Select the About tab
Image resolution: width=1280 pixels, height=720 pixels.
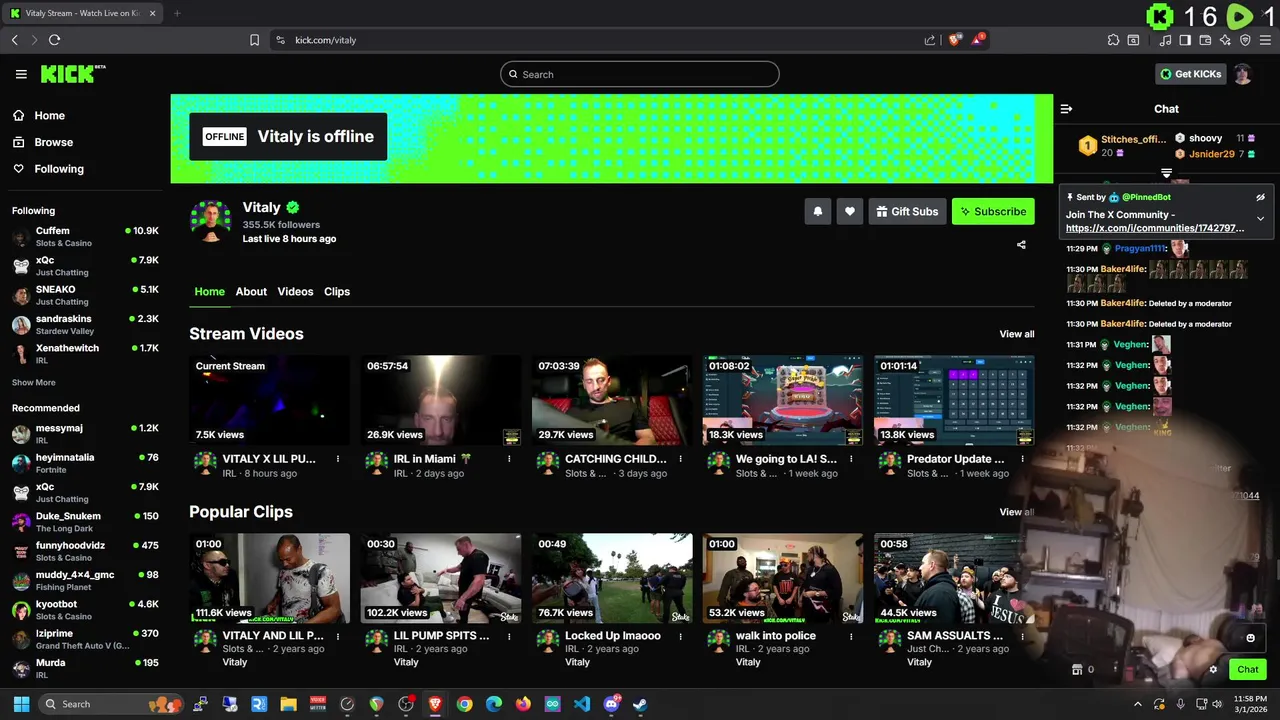[251, 291]
